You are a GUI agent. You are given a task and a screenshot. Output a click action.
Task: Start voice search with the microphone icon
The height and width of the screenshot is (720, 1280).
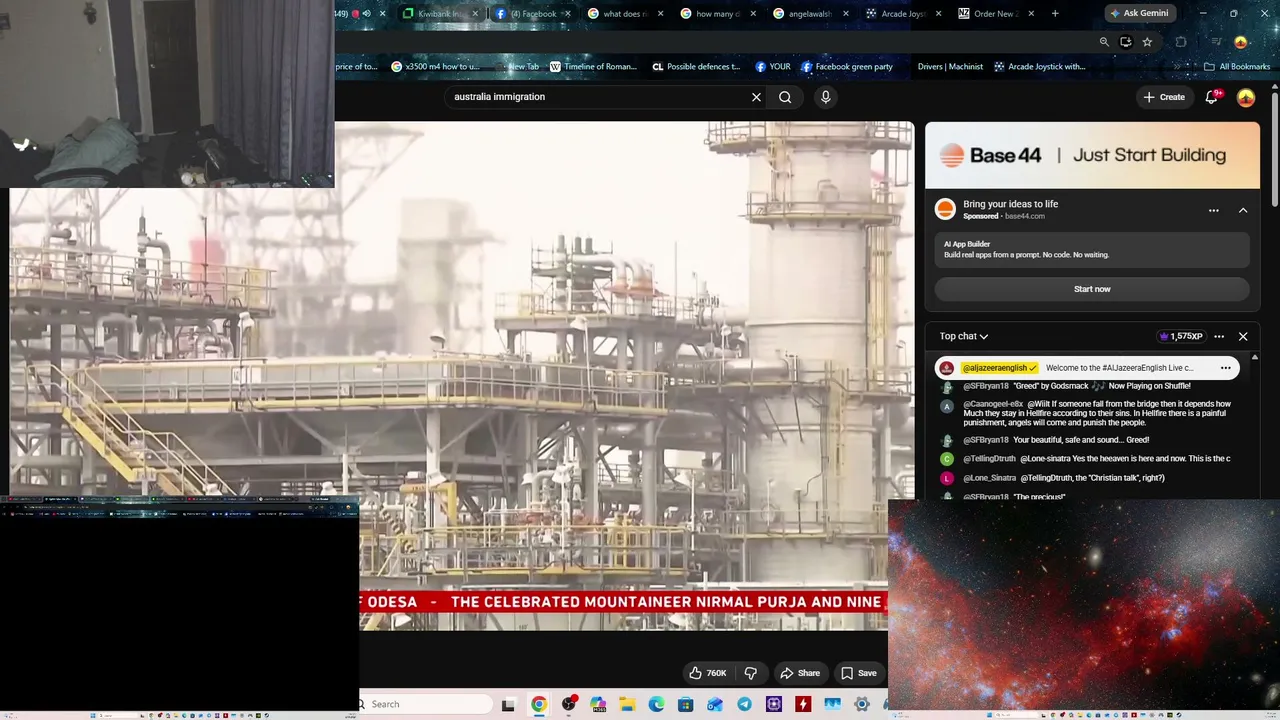(825, 97)
